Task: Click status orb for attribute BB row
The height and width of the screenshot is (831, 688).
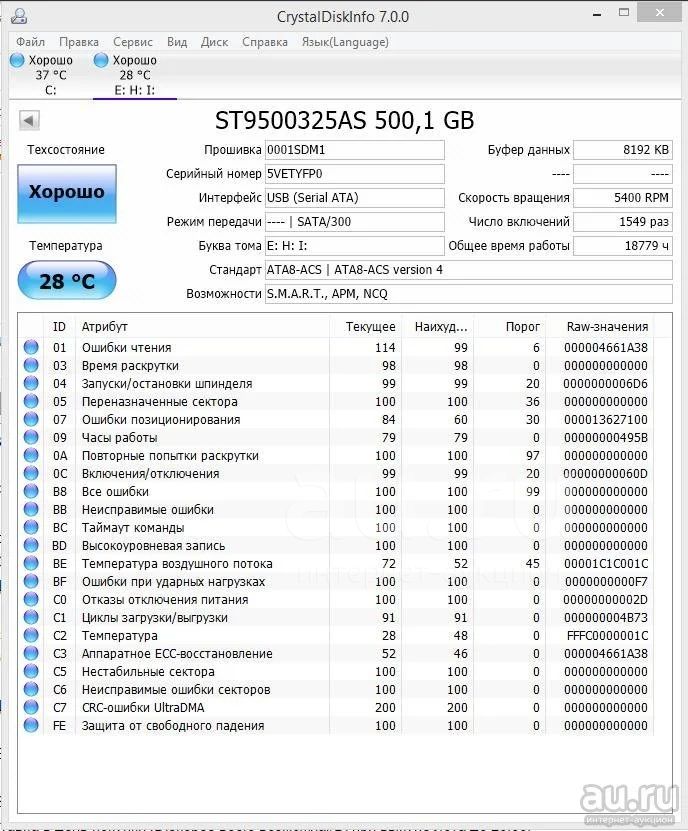Action: coord(31,509)
